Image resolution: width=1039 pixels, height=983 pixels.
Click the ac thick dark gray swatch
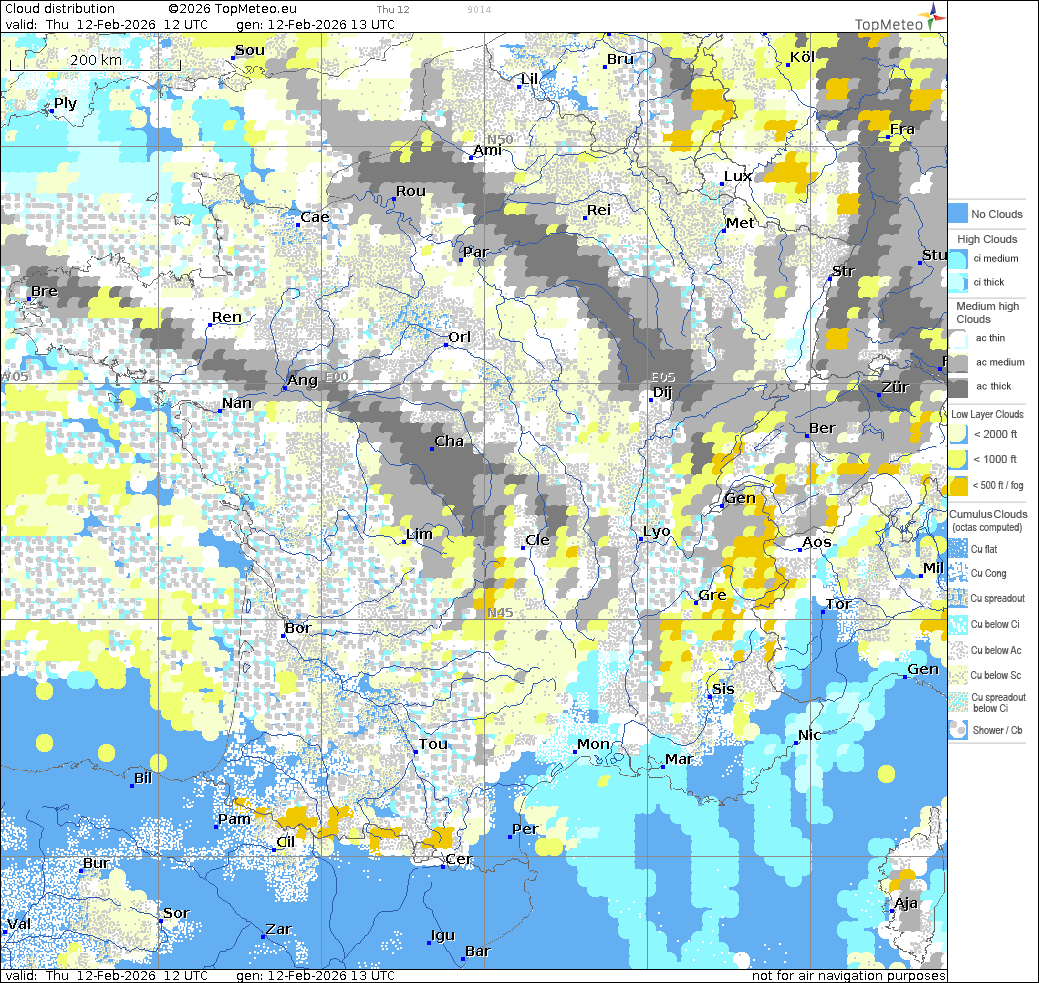(958, 387)
